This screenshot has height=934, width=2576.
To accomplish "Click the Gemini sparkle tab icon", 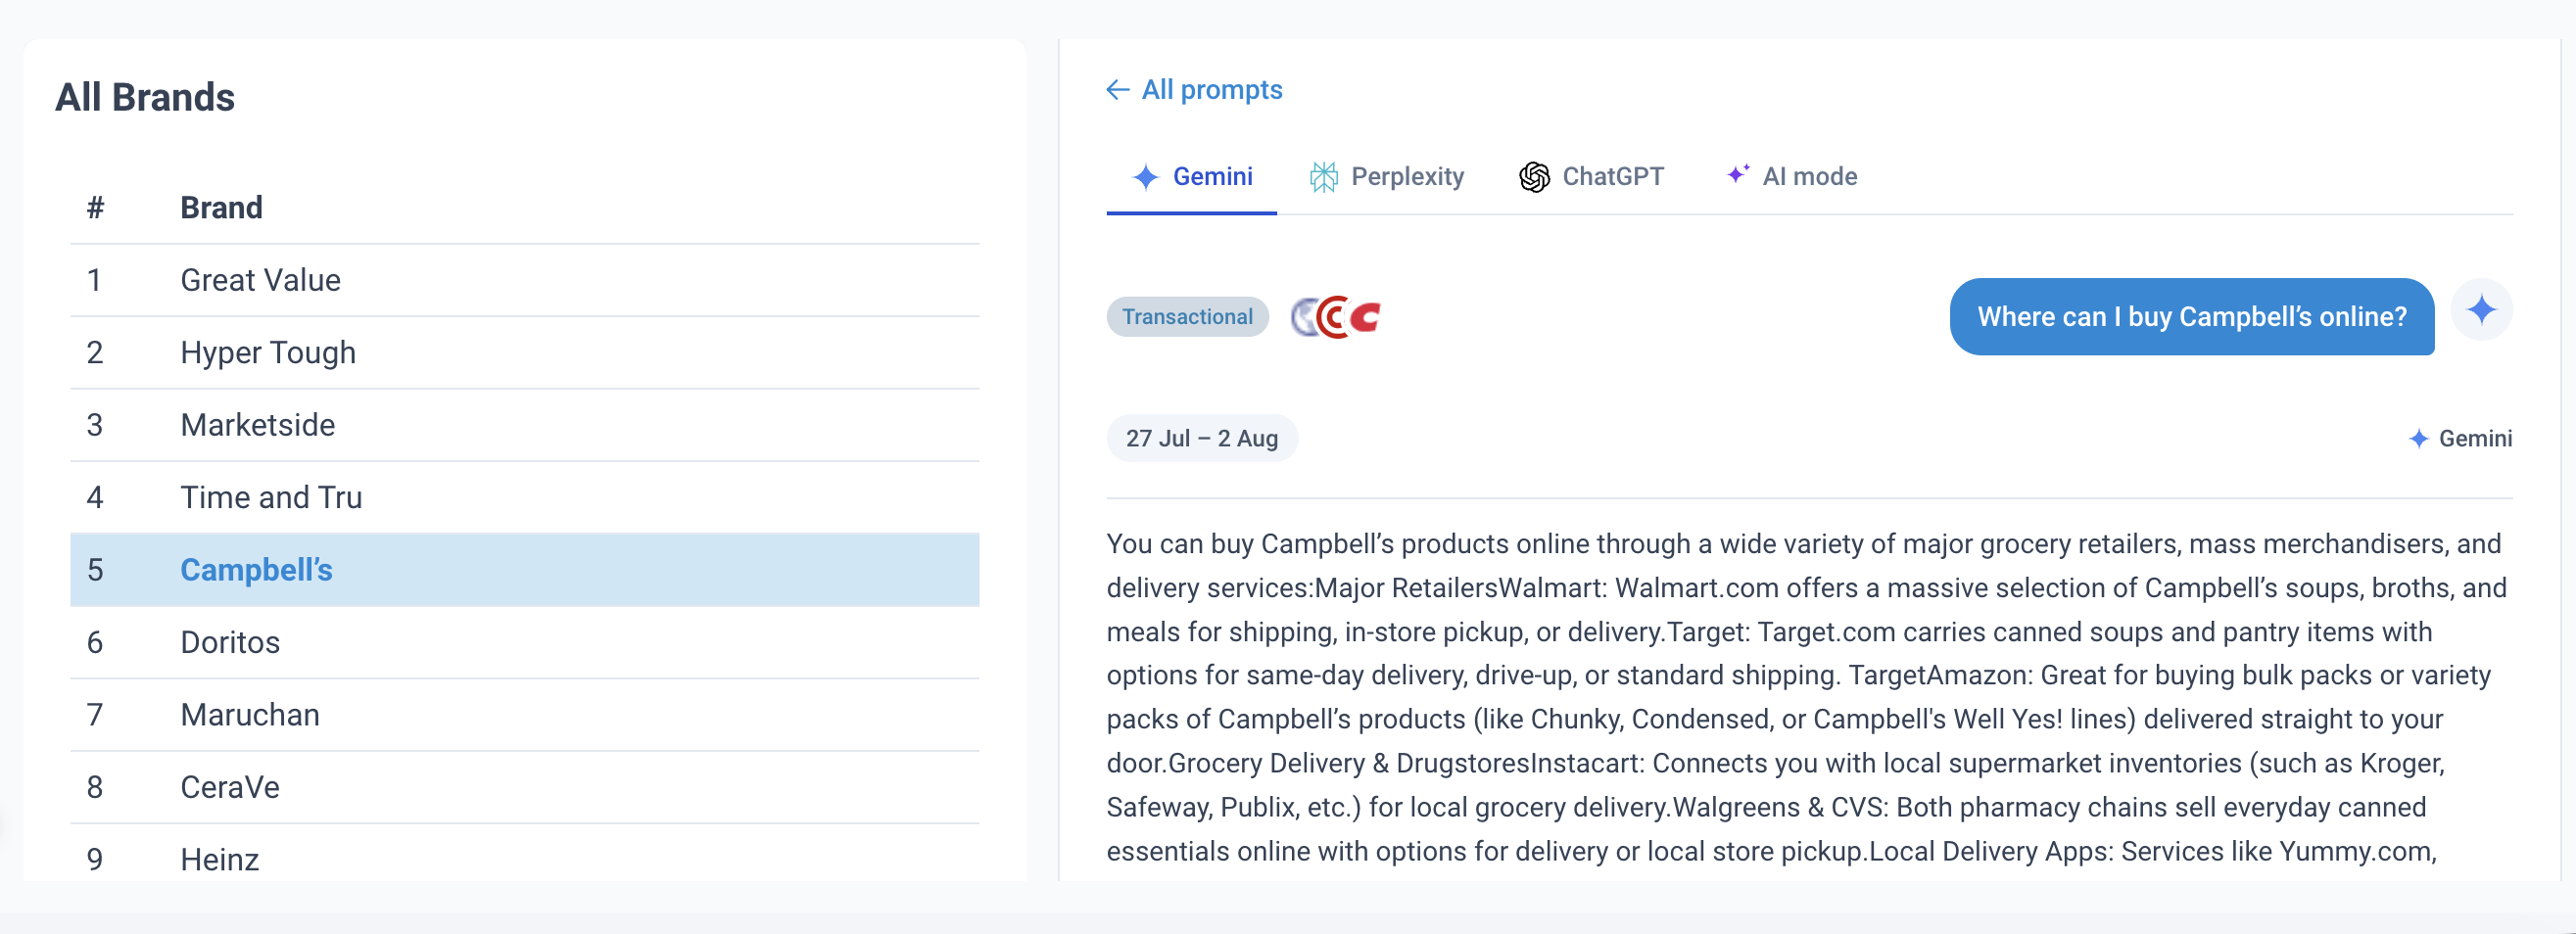I will tap(1145, 177).
